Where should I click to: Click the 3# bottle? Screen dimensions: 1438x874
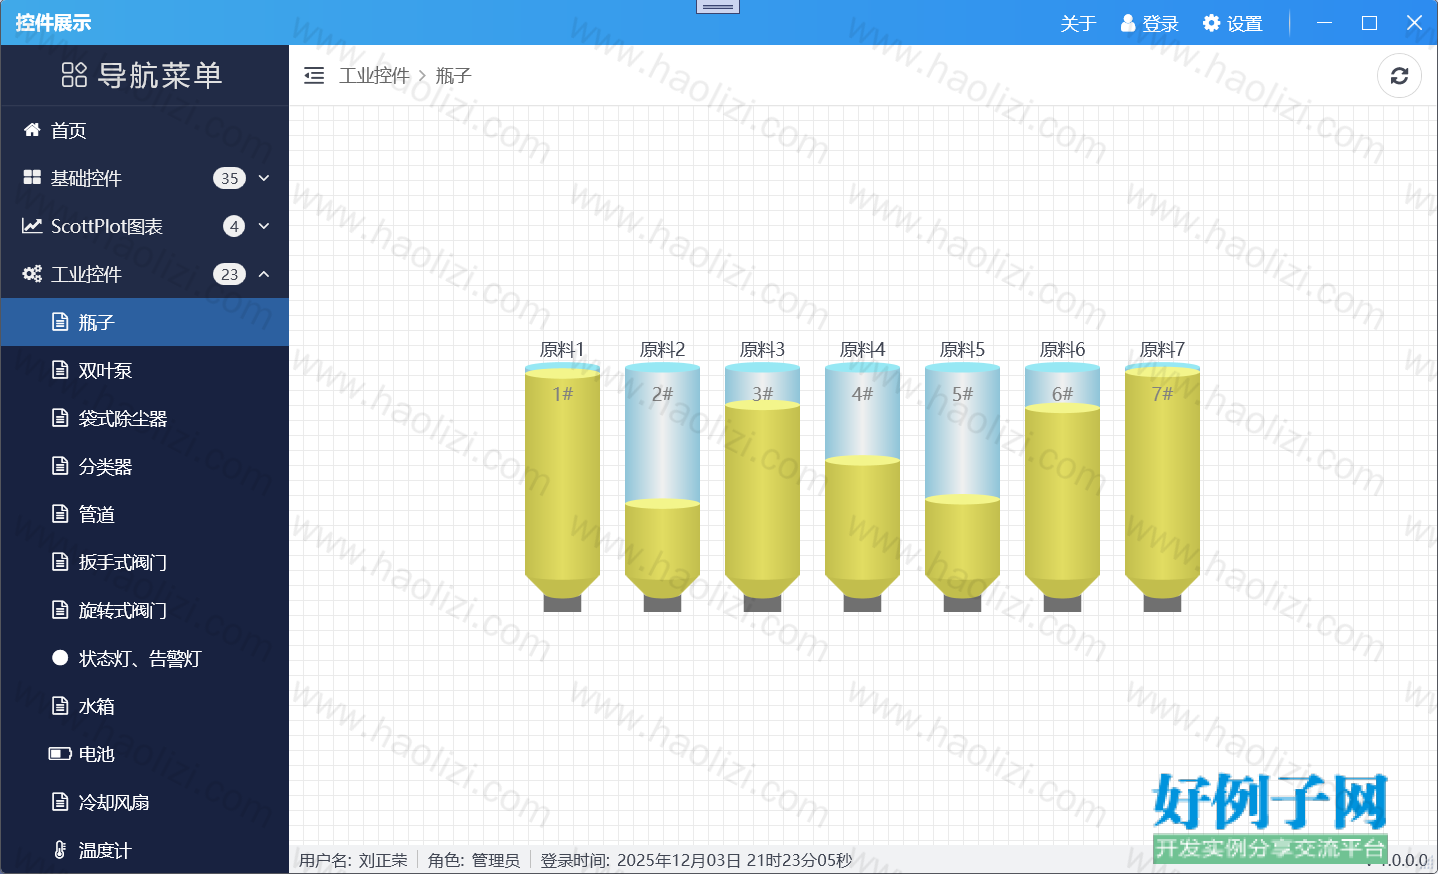762,488
